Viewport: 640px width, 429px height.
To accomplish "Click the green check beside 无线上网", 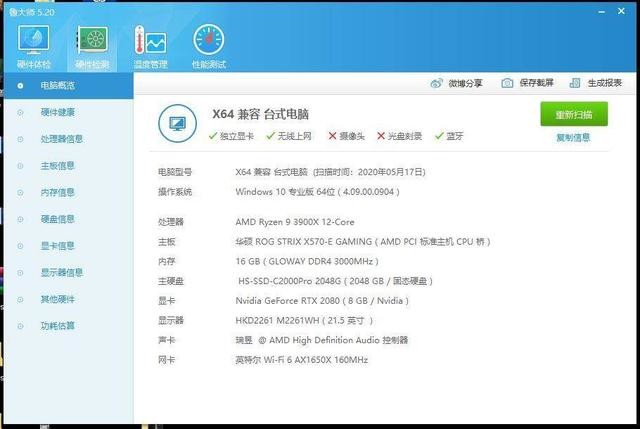I will click(x=271, y=136).
